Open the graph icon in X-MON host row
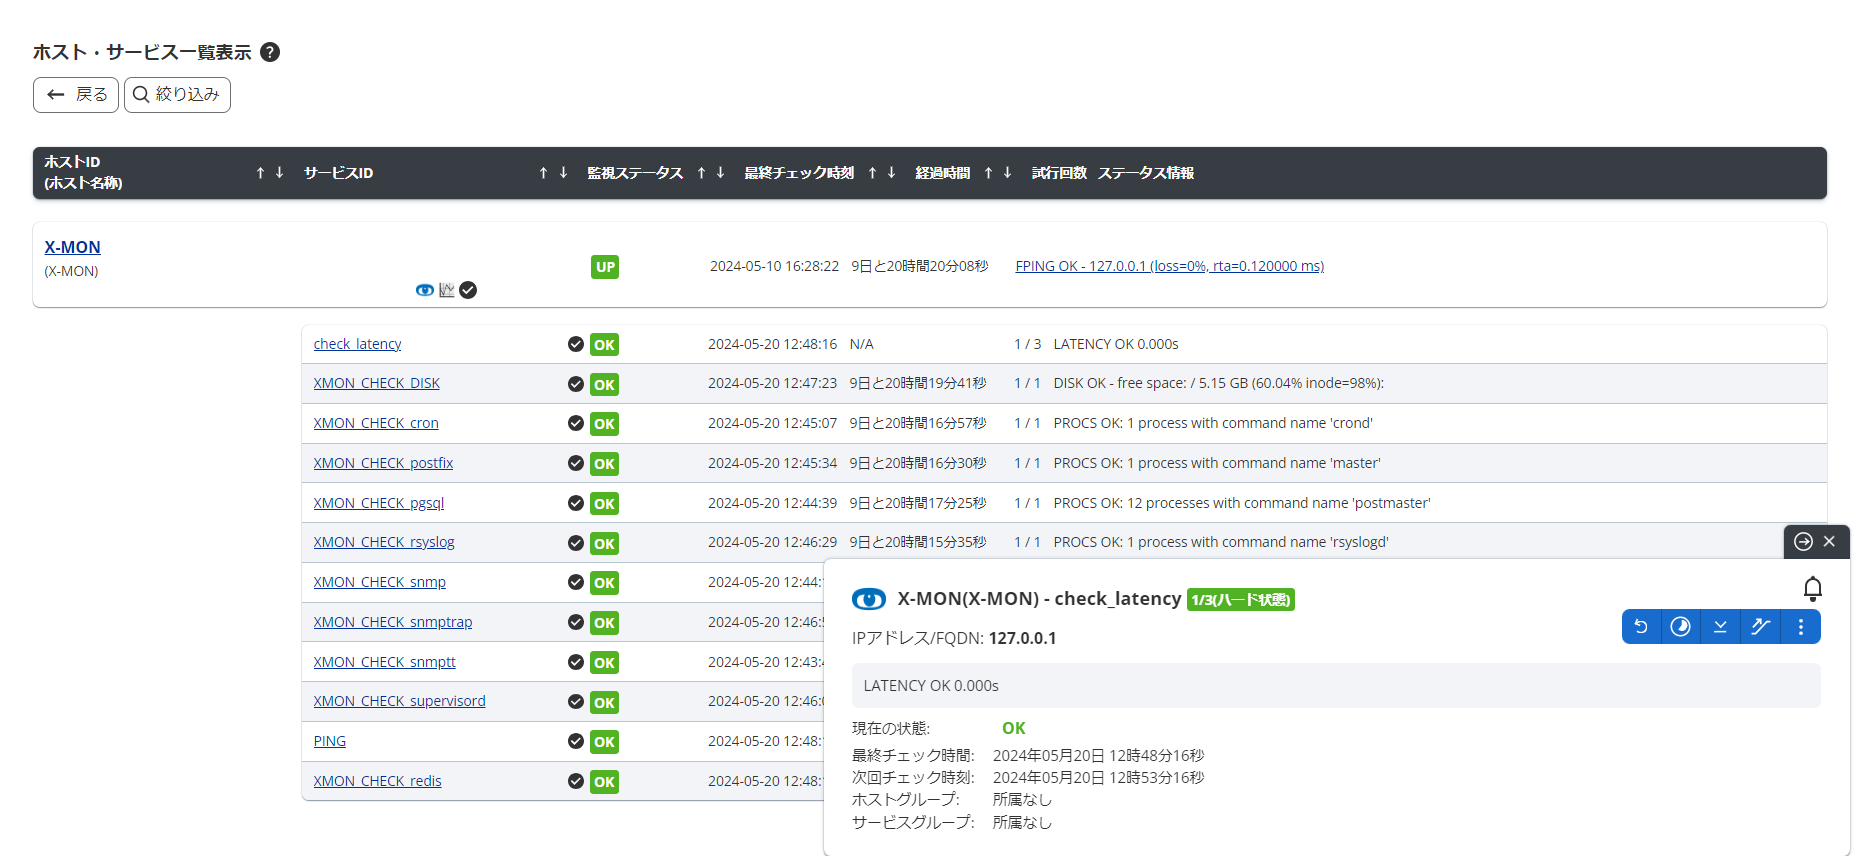 pos(447,290)
